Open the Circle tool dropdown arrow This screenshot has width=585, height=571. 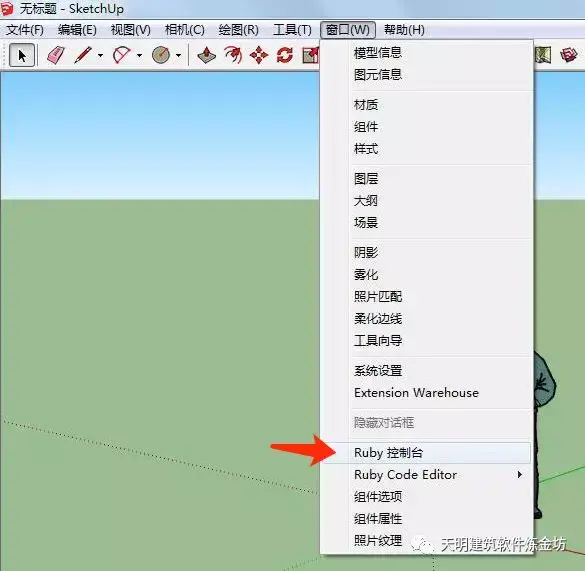click(178, 55)
